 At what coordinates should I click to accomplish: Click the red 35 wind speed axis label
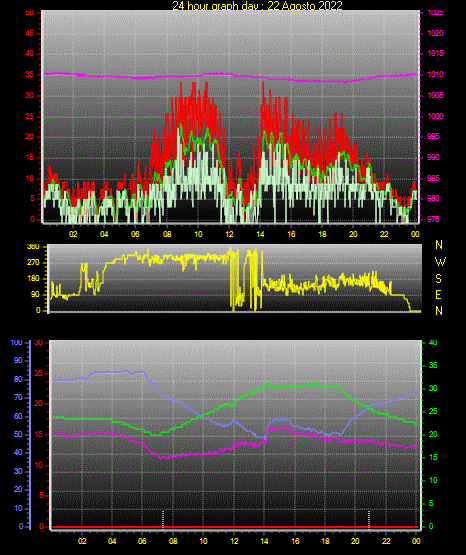(29, 75)
